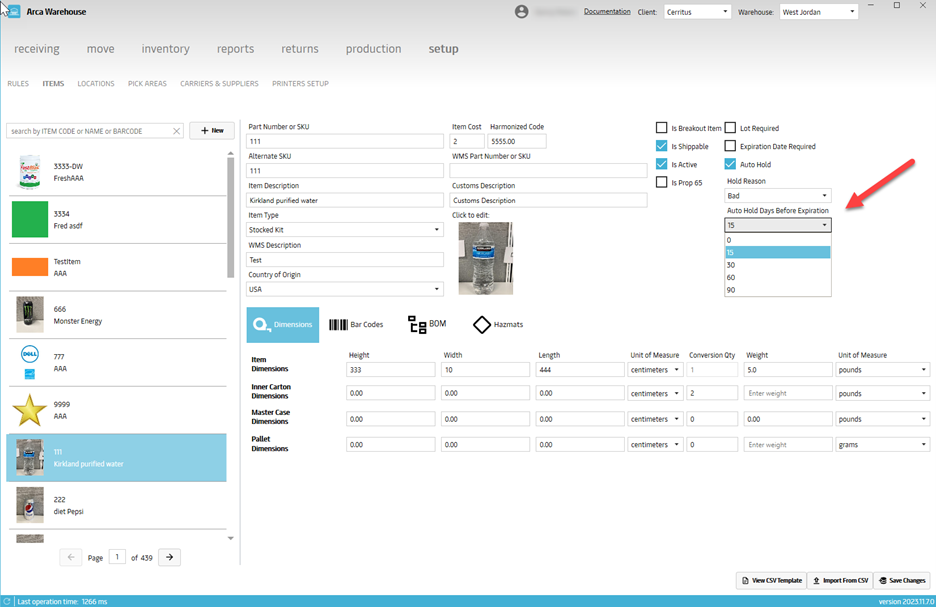The width and height of the screenshot is (936, 607).
Task: Toggle the Is Prop 65 checkbox
Action: coord(662,182)
